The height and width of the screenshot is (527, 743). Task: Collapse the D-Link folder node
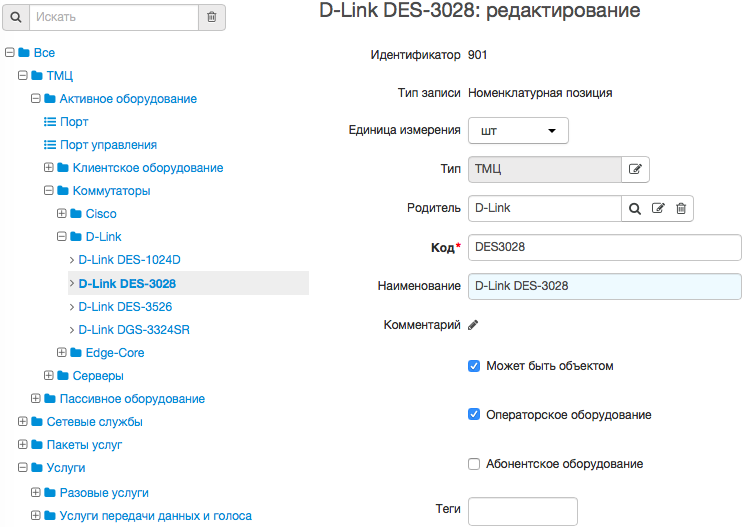pyautogui.click(x=62, y=236)
